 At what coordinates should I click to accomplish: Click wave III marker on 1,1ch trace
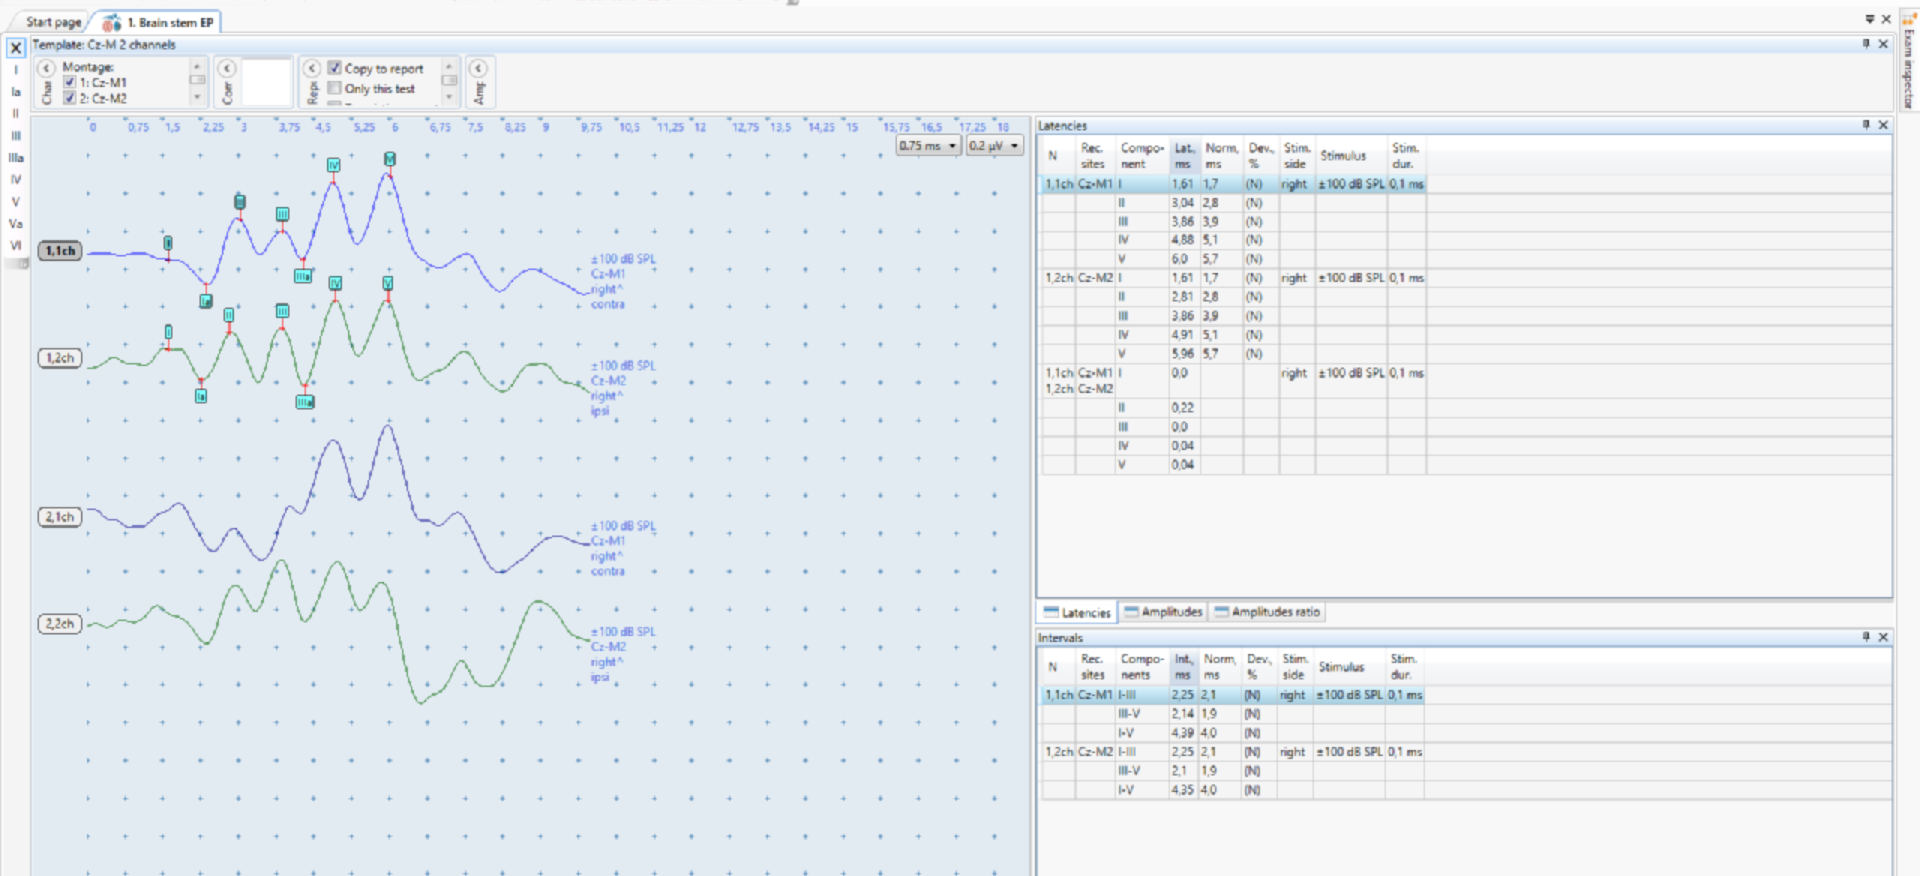[283, 214]
